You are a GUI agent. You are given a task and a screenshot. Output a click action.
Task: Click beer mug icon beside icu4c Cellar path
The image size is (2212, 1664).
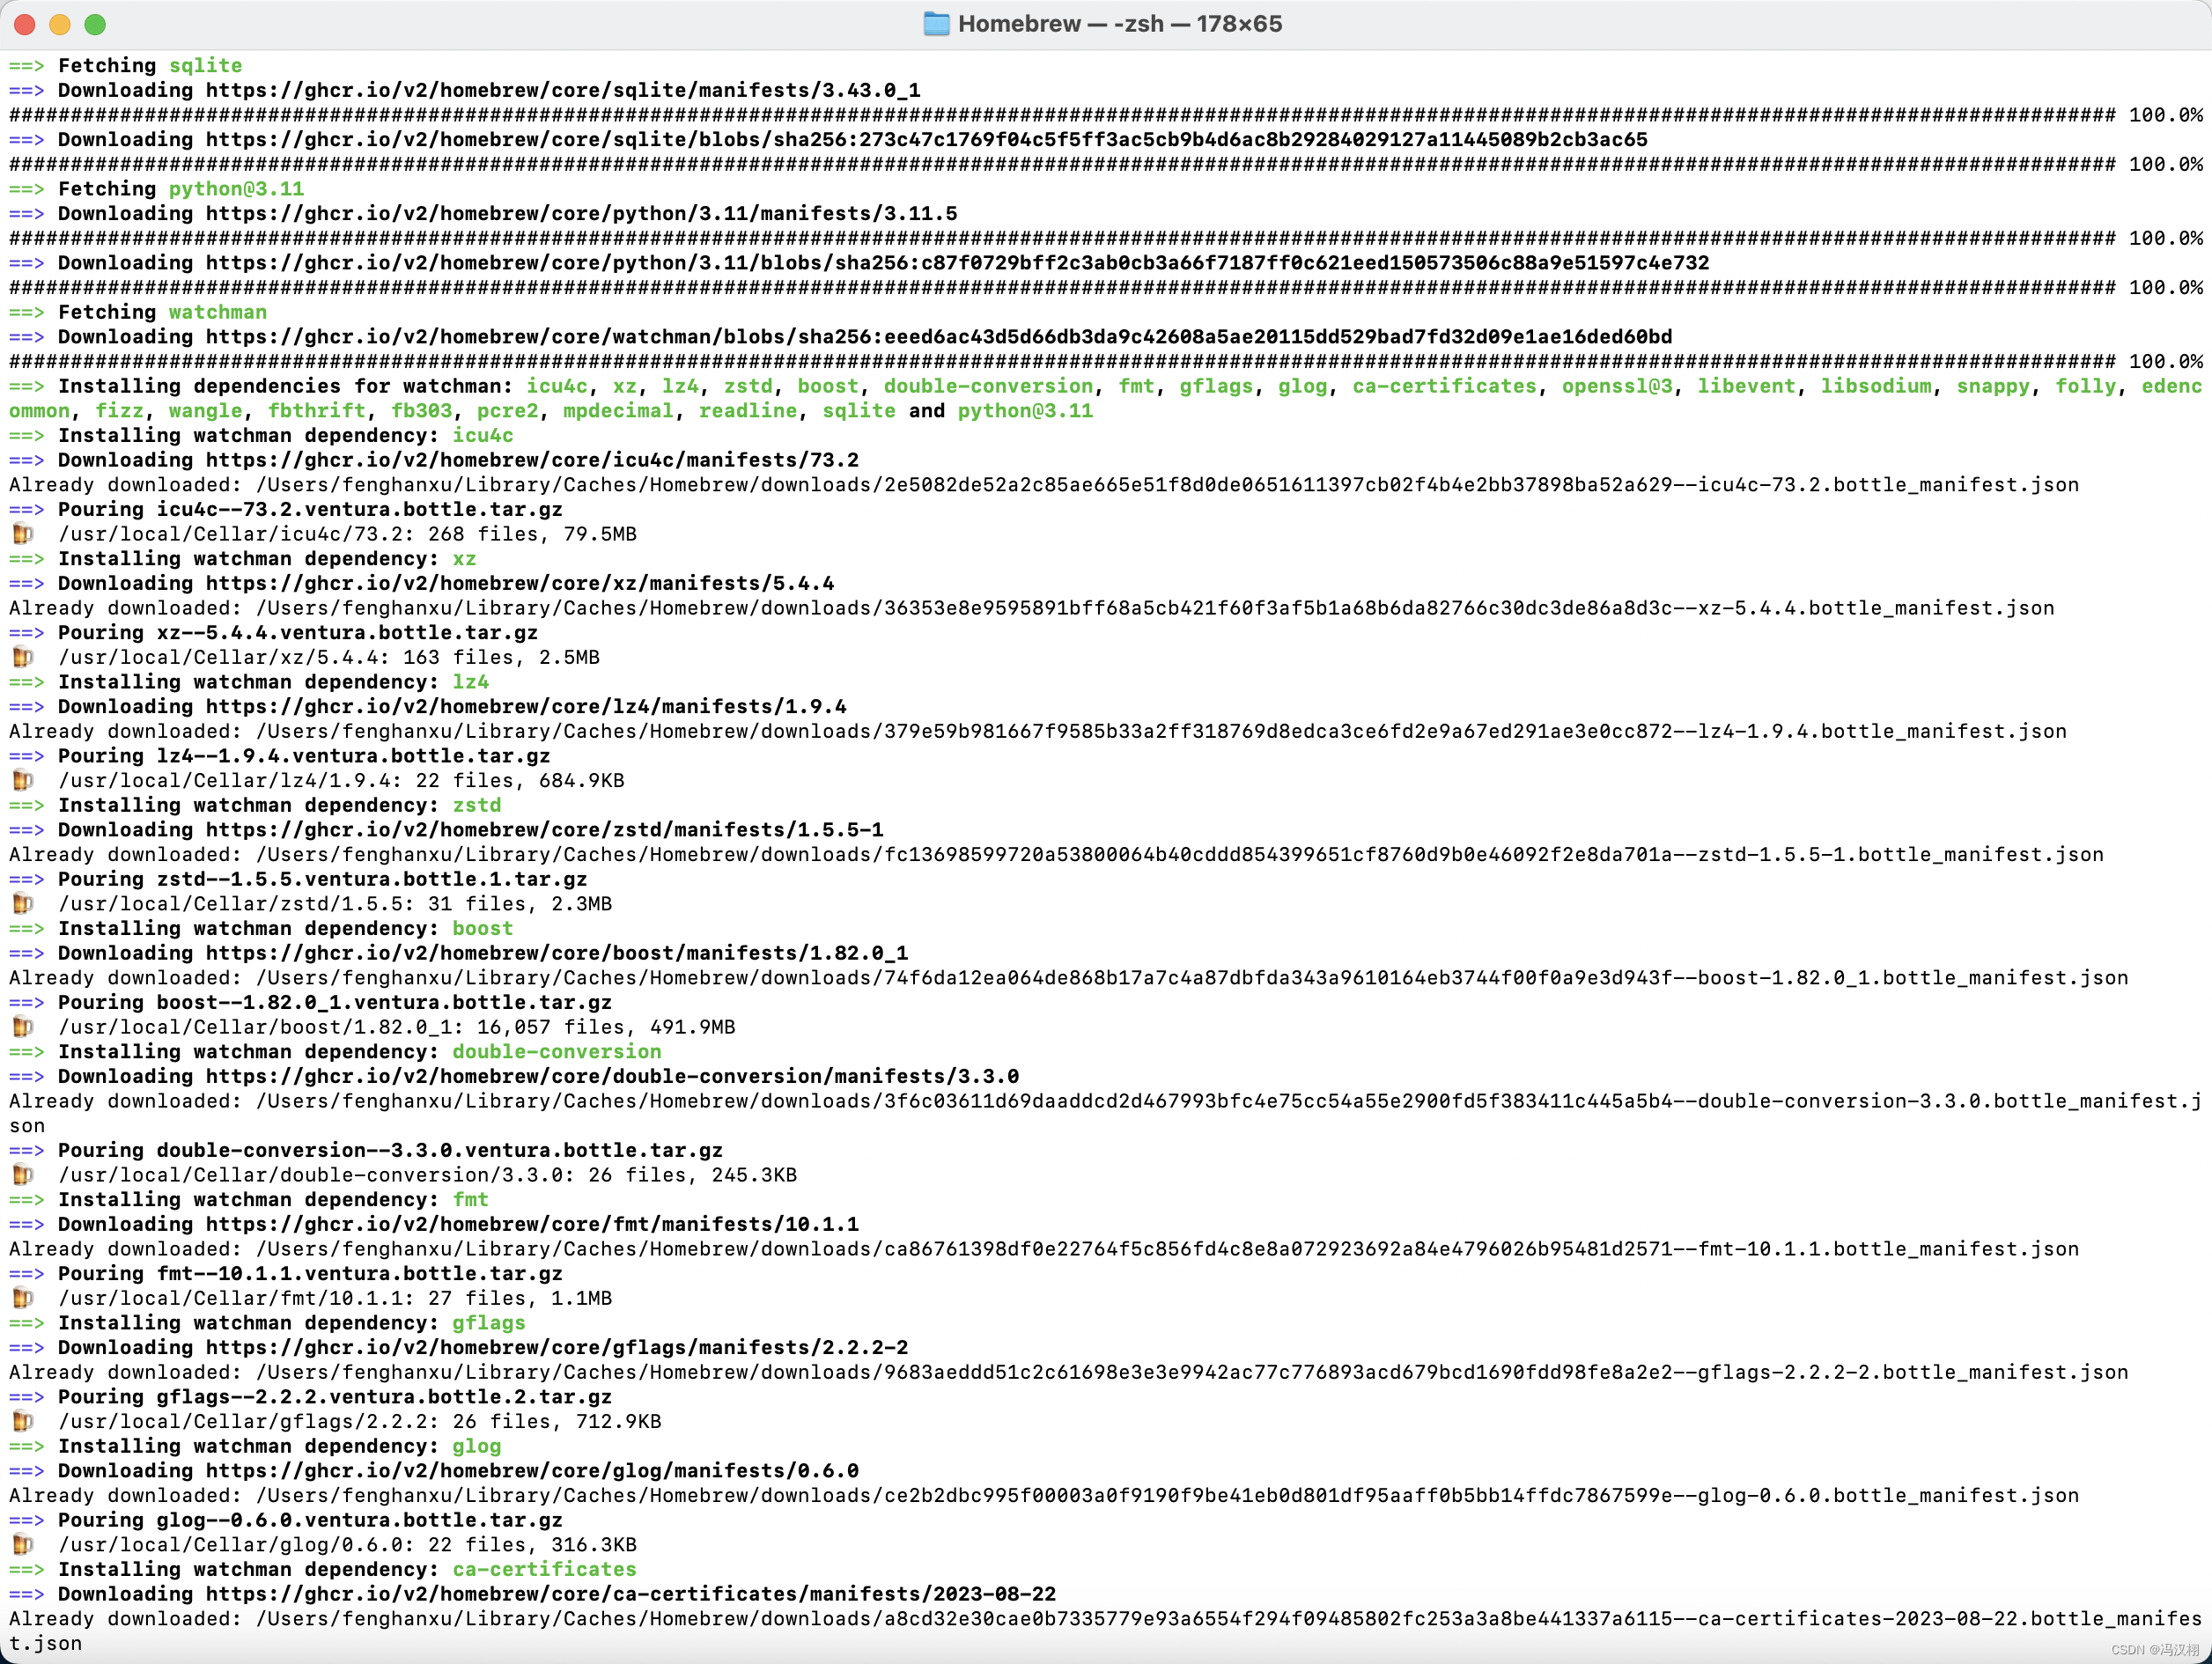point(22,534)
